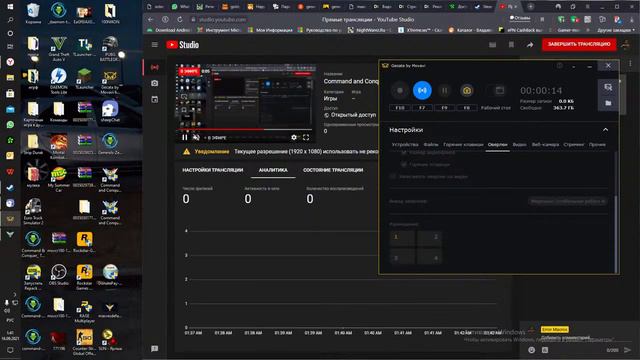Take a screenshot with Gecata's camera button
Screen dimensions: 640x360
pos(467,91)
